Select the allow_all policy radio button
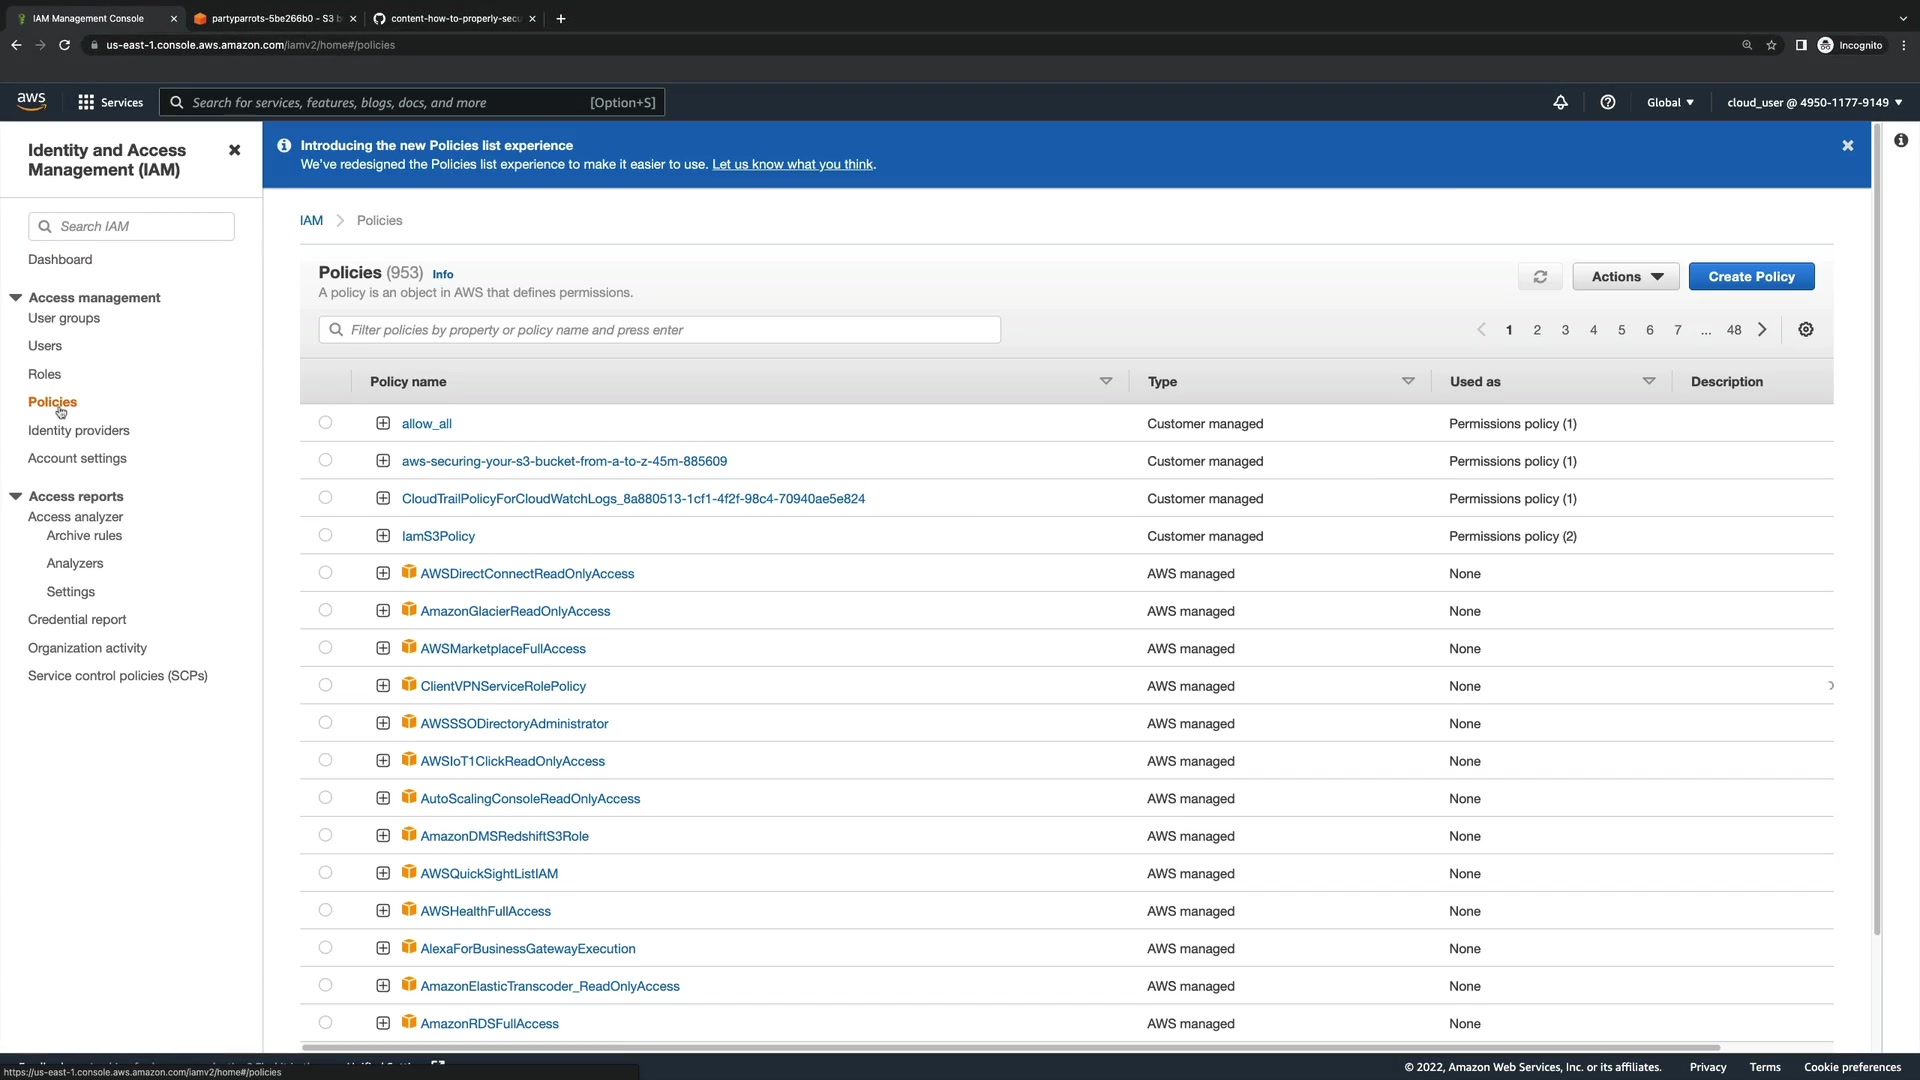Screen dimensions: 1920x1080 pos(325,423)
